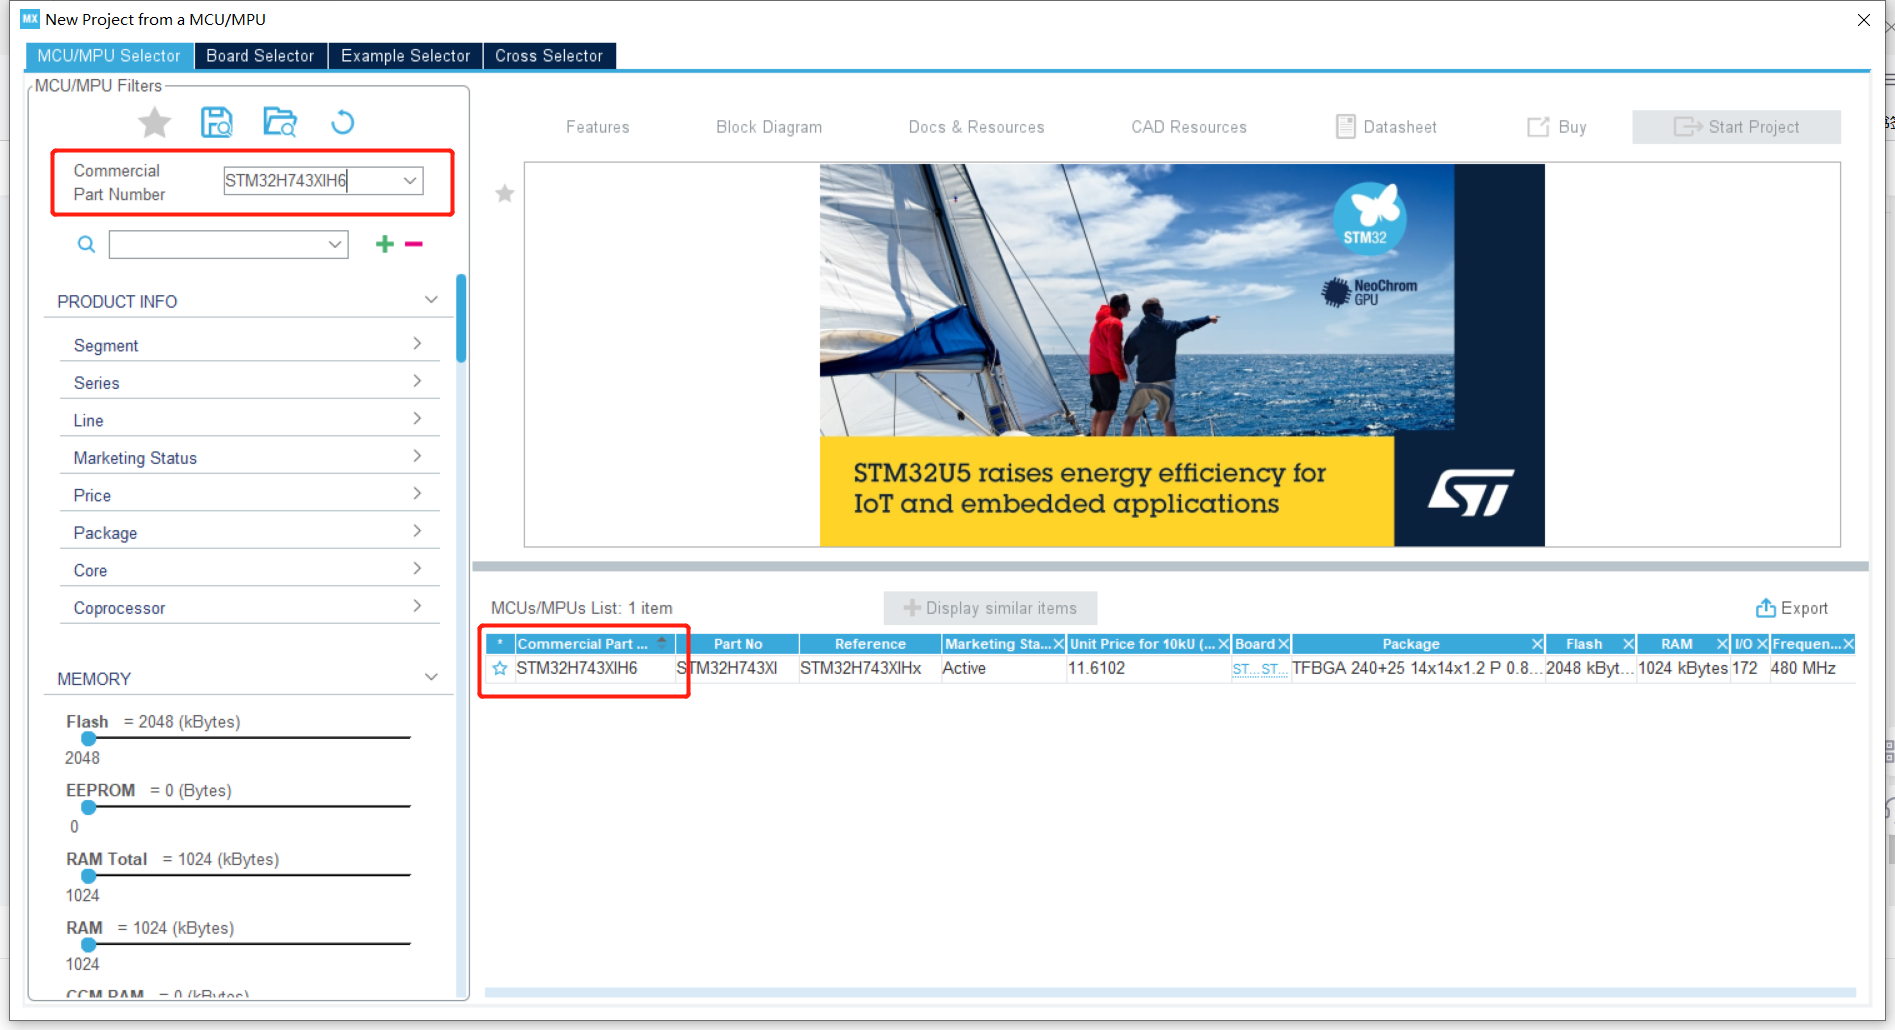Collapse the PRODUCT INFO section
The width and height of the screenshot is (1895, 1030).
point(431,300)
